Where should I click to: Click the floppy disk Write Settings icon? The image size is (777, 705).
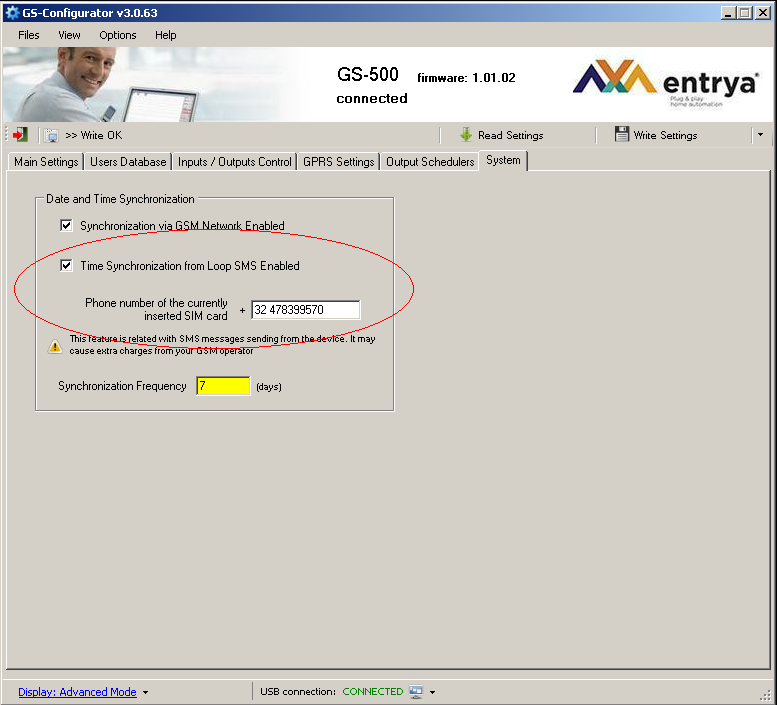tap(621, 134)
